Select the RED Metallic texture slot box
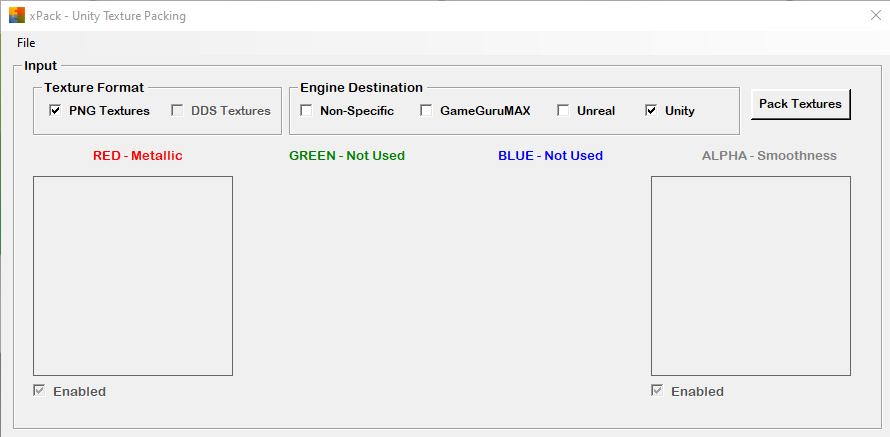The width and height of the screenshot is (890, 437). (133, 276)
